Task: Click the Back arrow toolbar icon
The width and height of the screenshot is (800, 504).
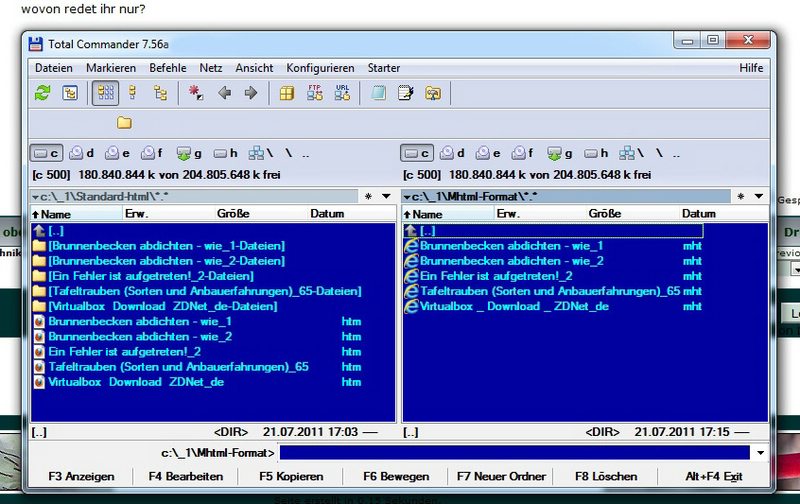Action: pos(224,93)
